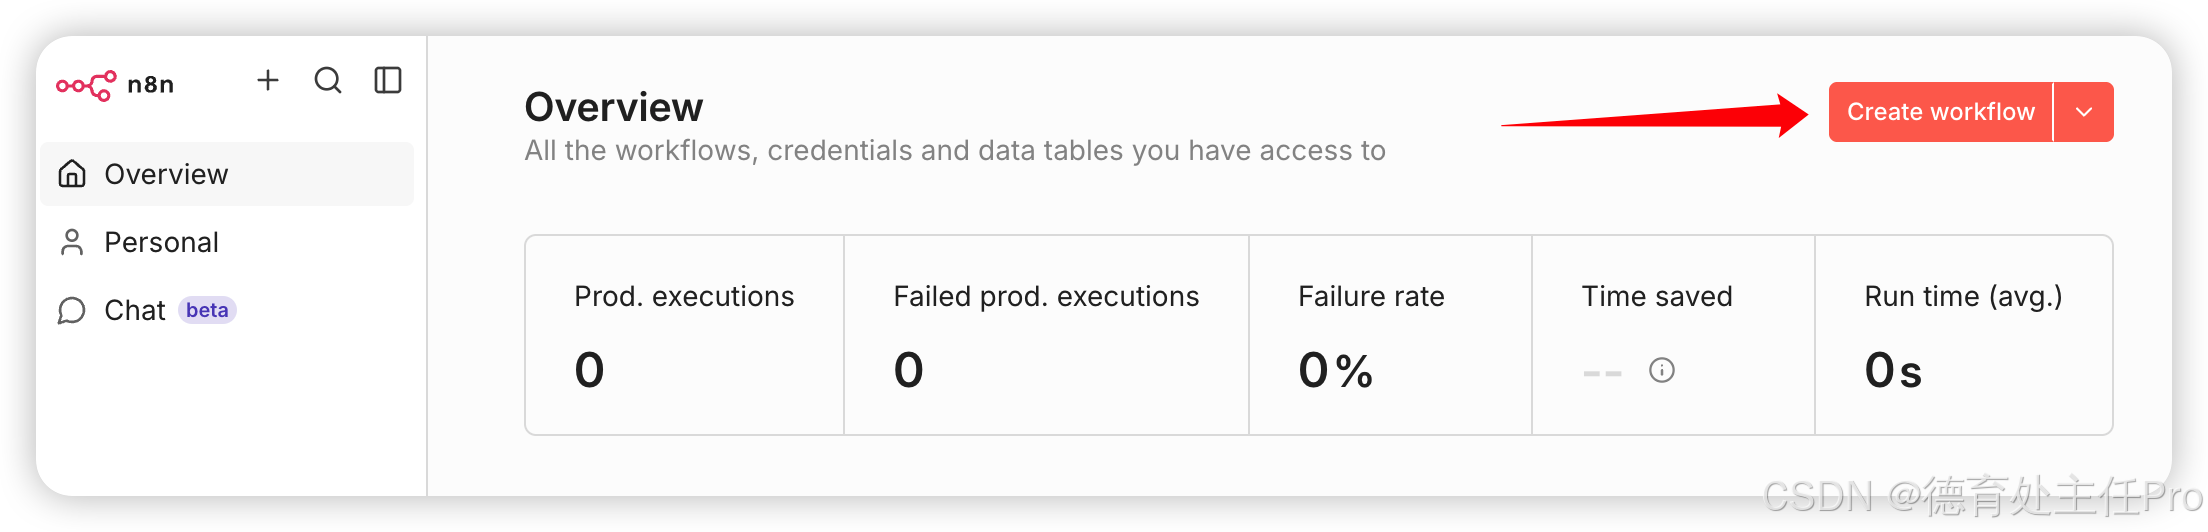
Task: Click the person icon beside Personal
Action: click(x=72, y=242)
